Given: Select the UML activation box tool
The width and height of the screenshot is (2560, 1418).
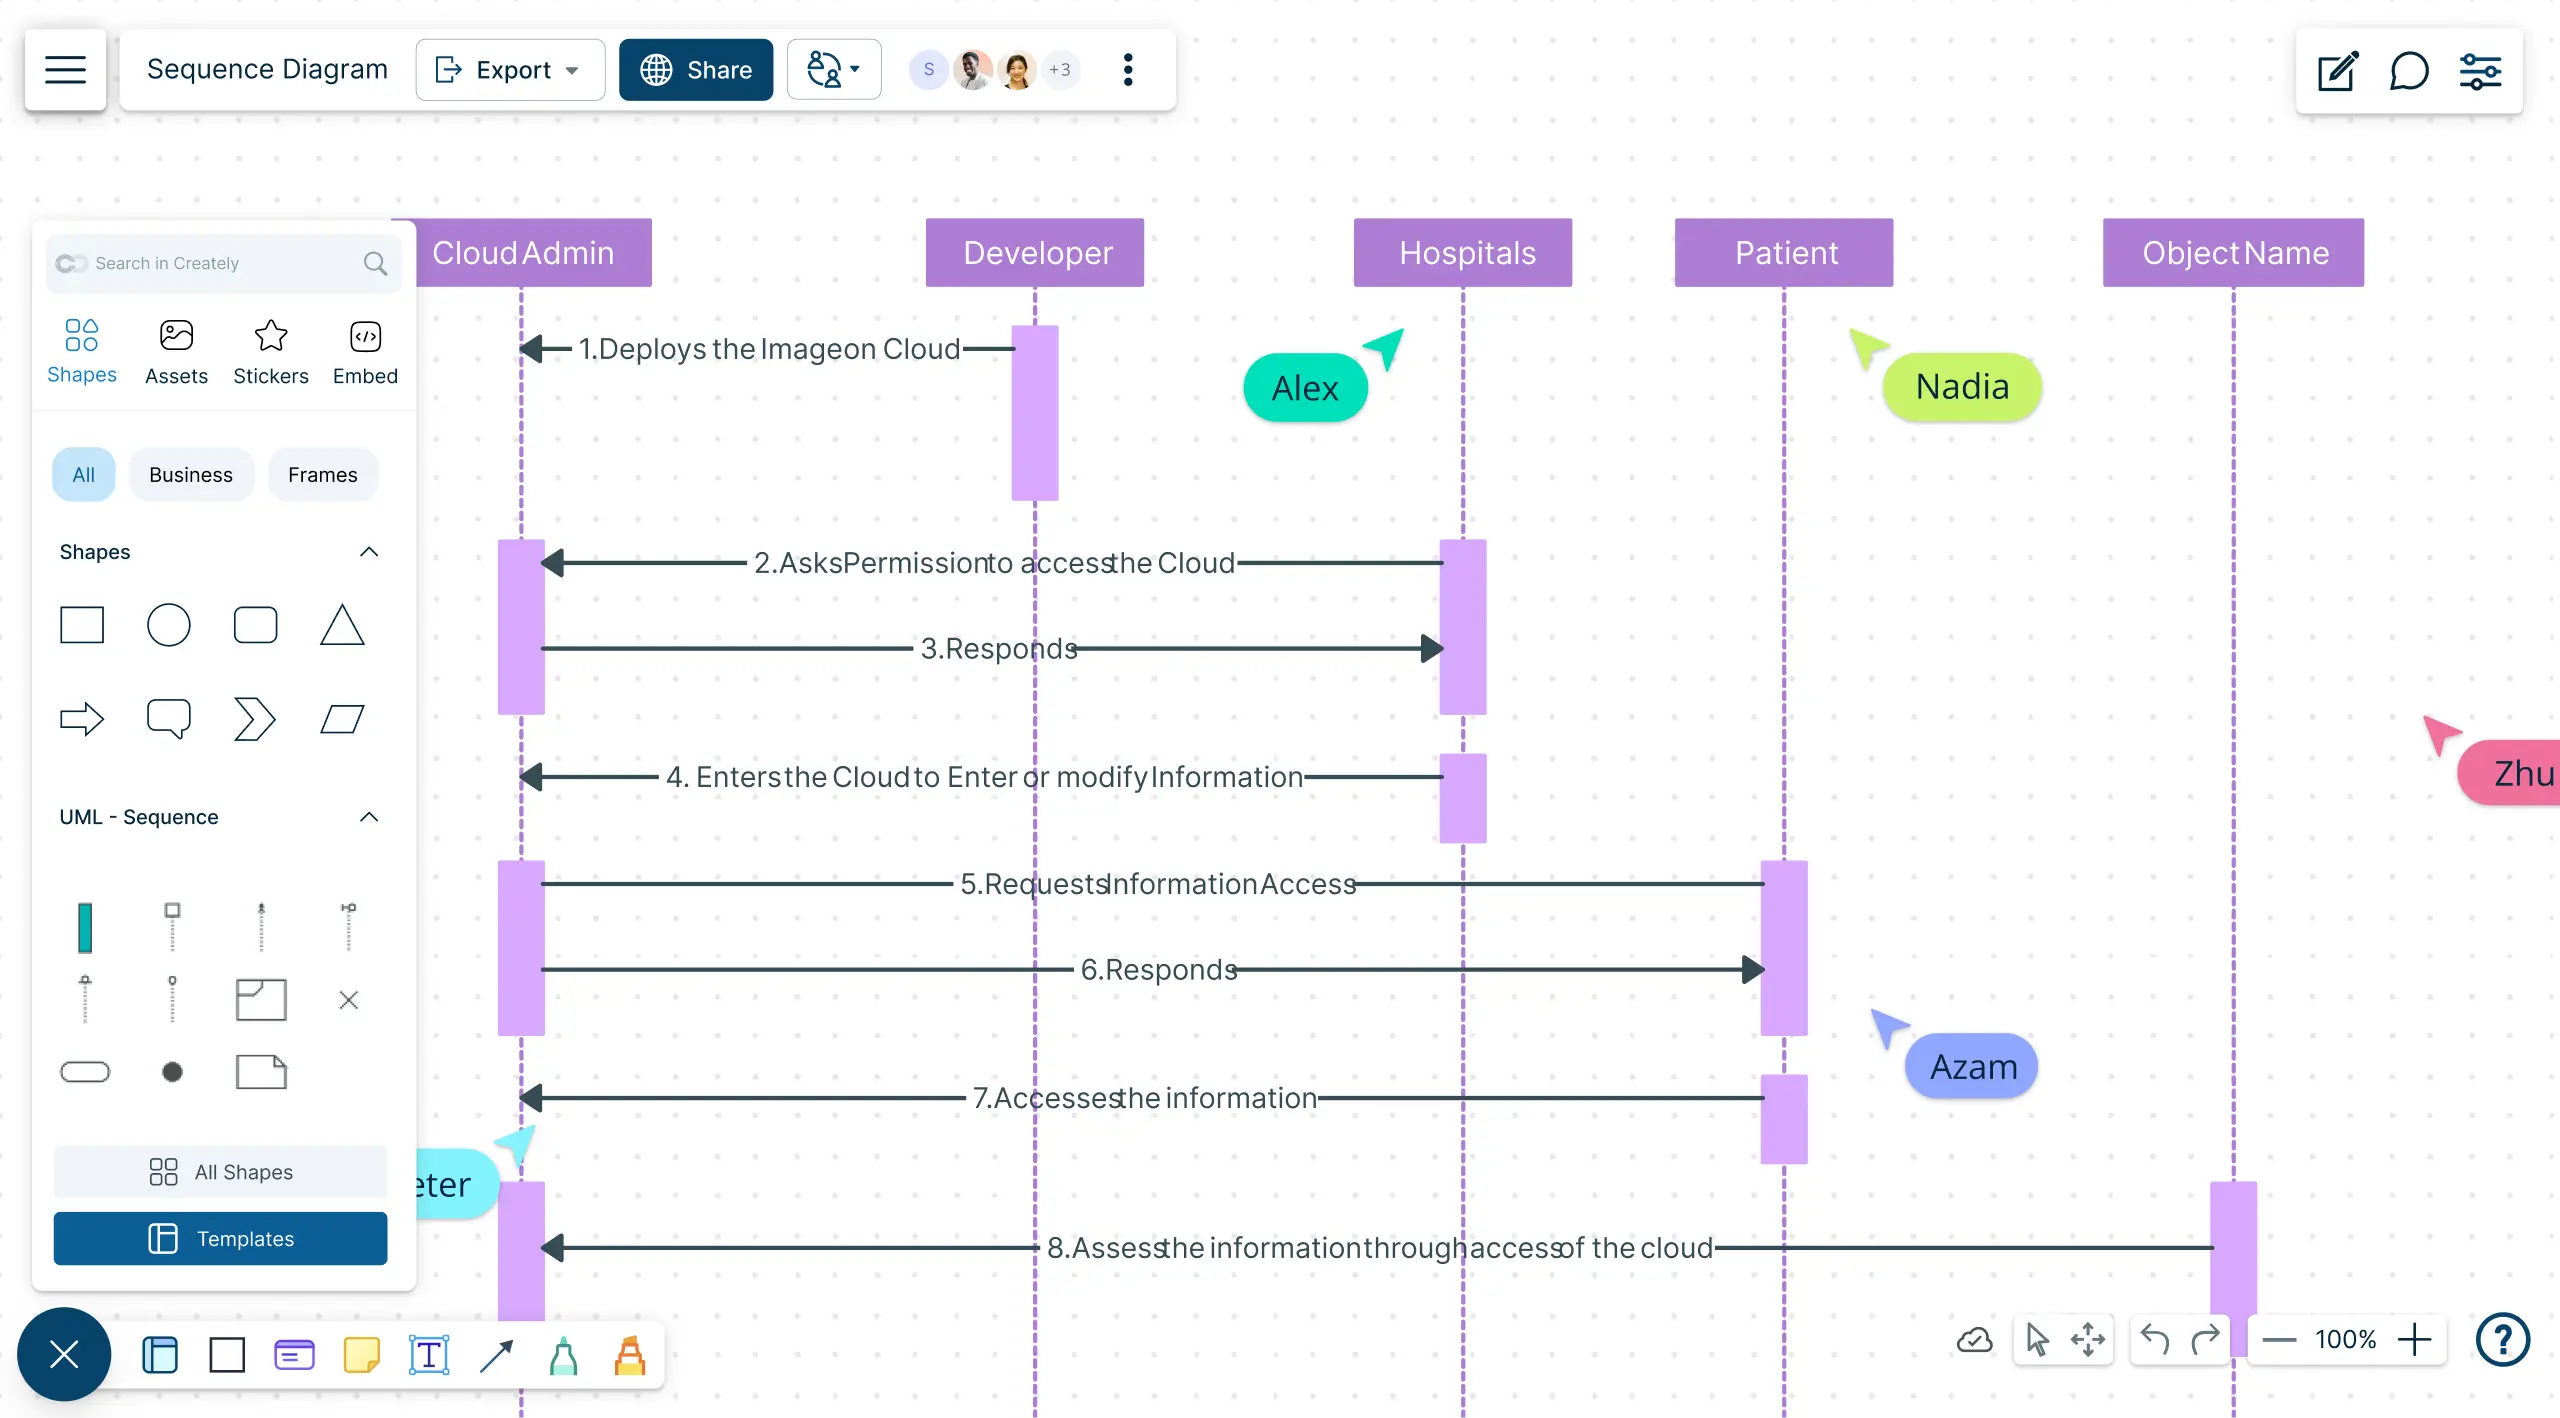Looking at the screenshot, I should (x=82, y=926).
